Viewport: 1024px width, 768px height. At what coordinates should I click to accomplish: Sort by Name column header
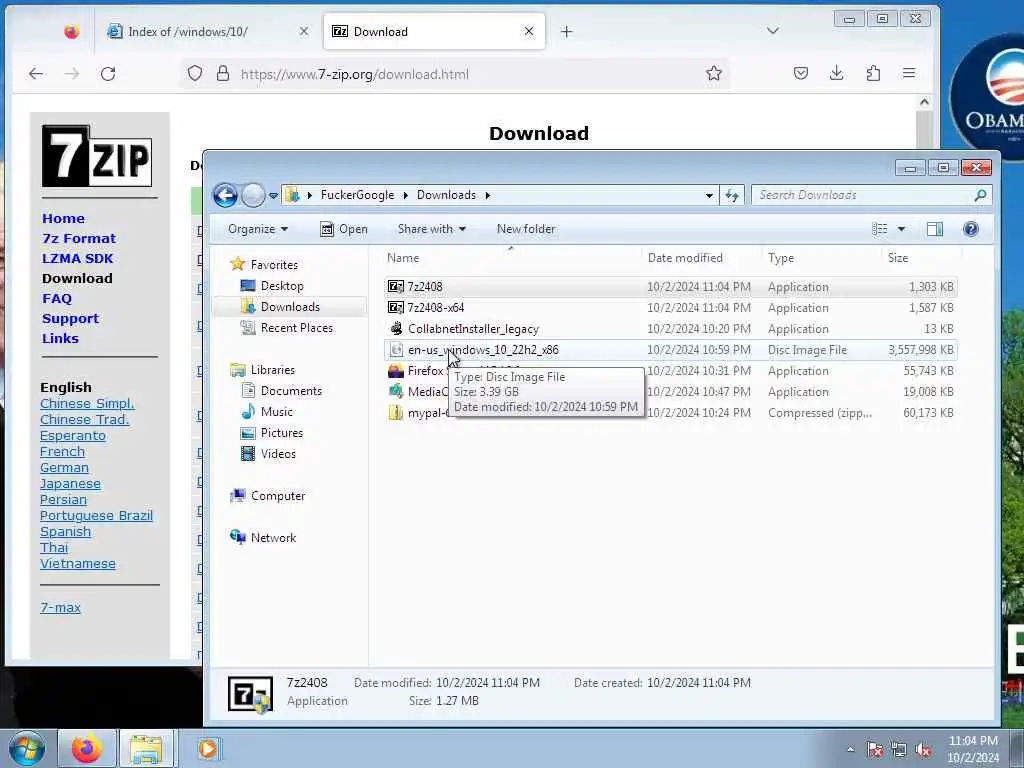click(512, 258)
